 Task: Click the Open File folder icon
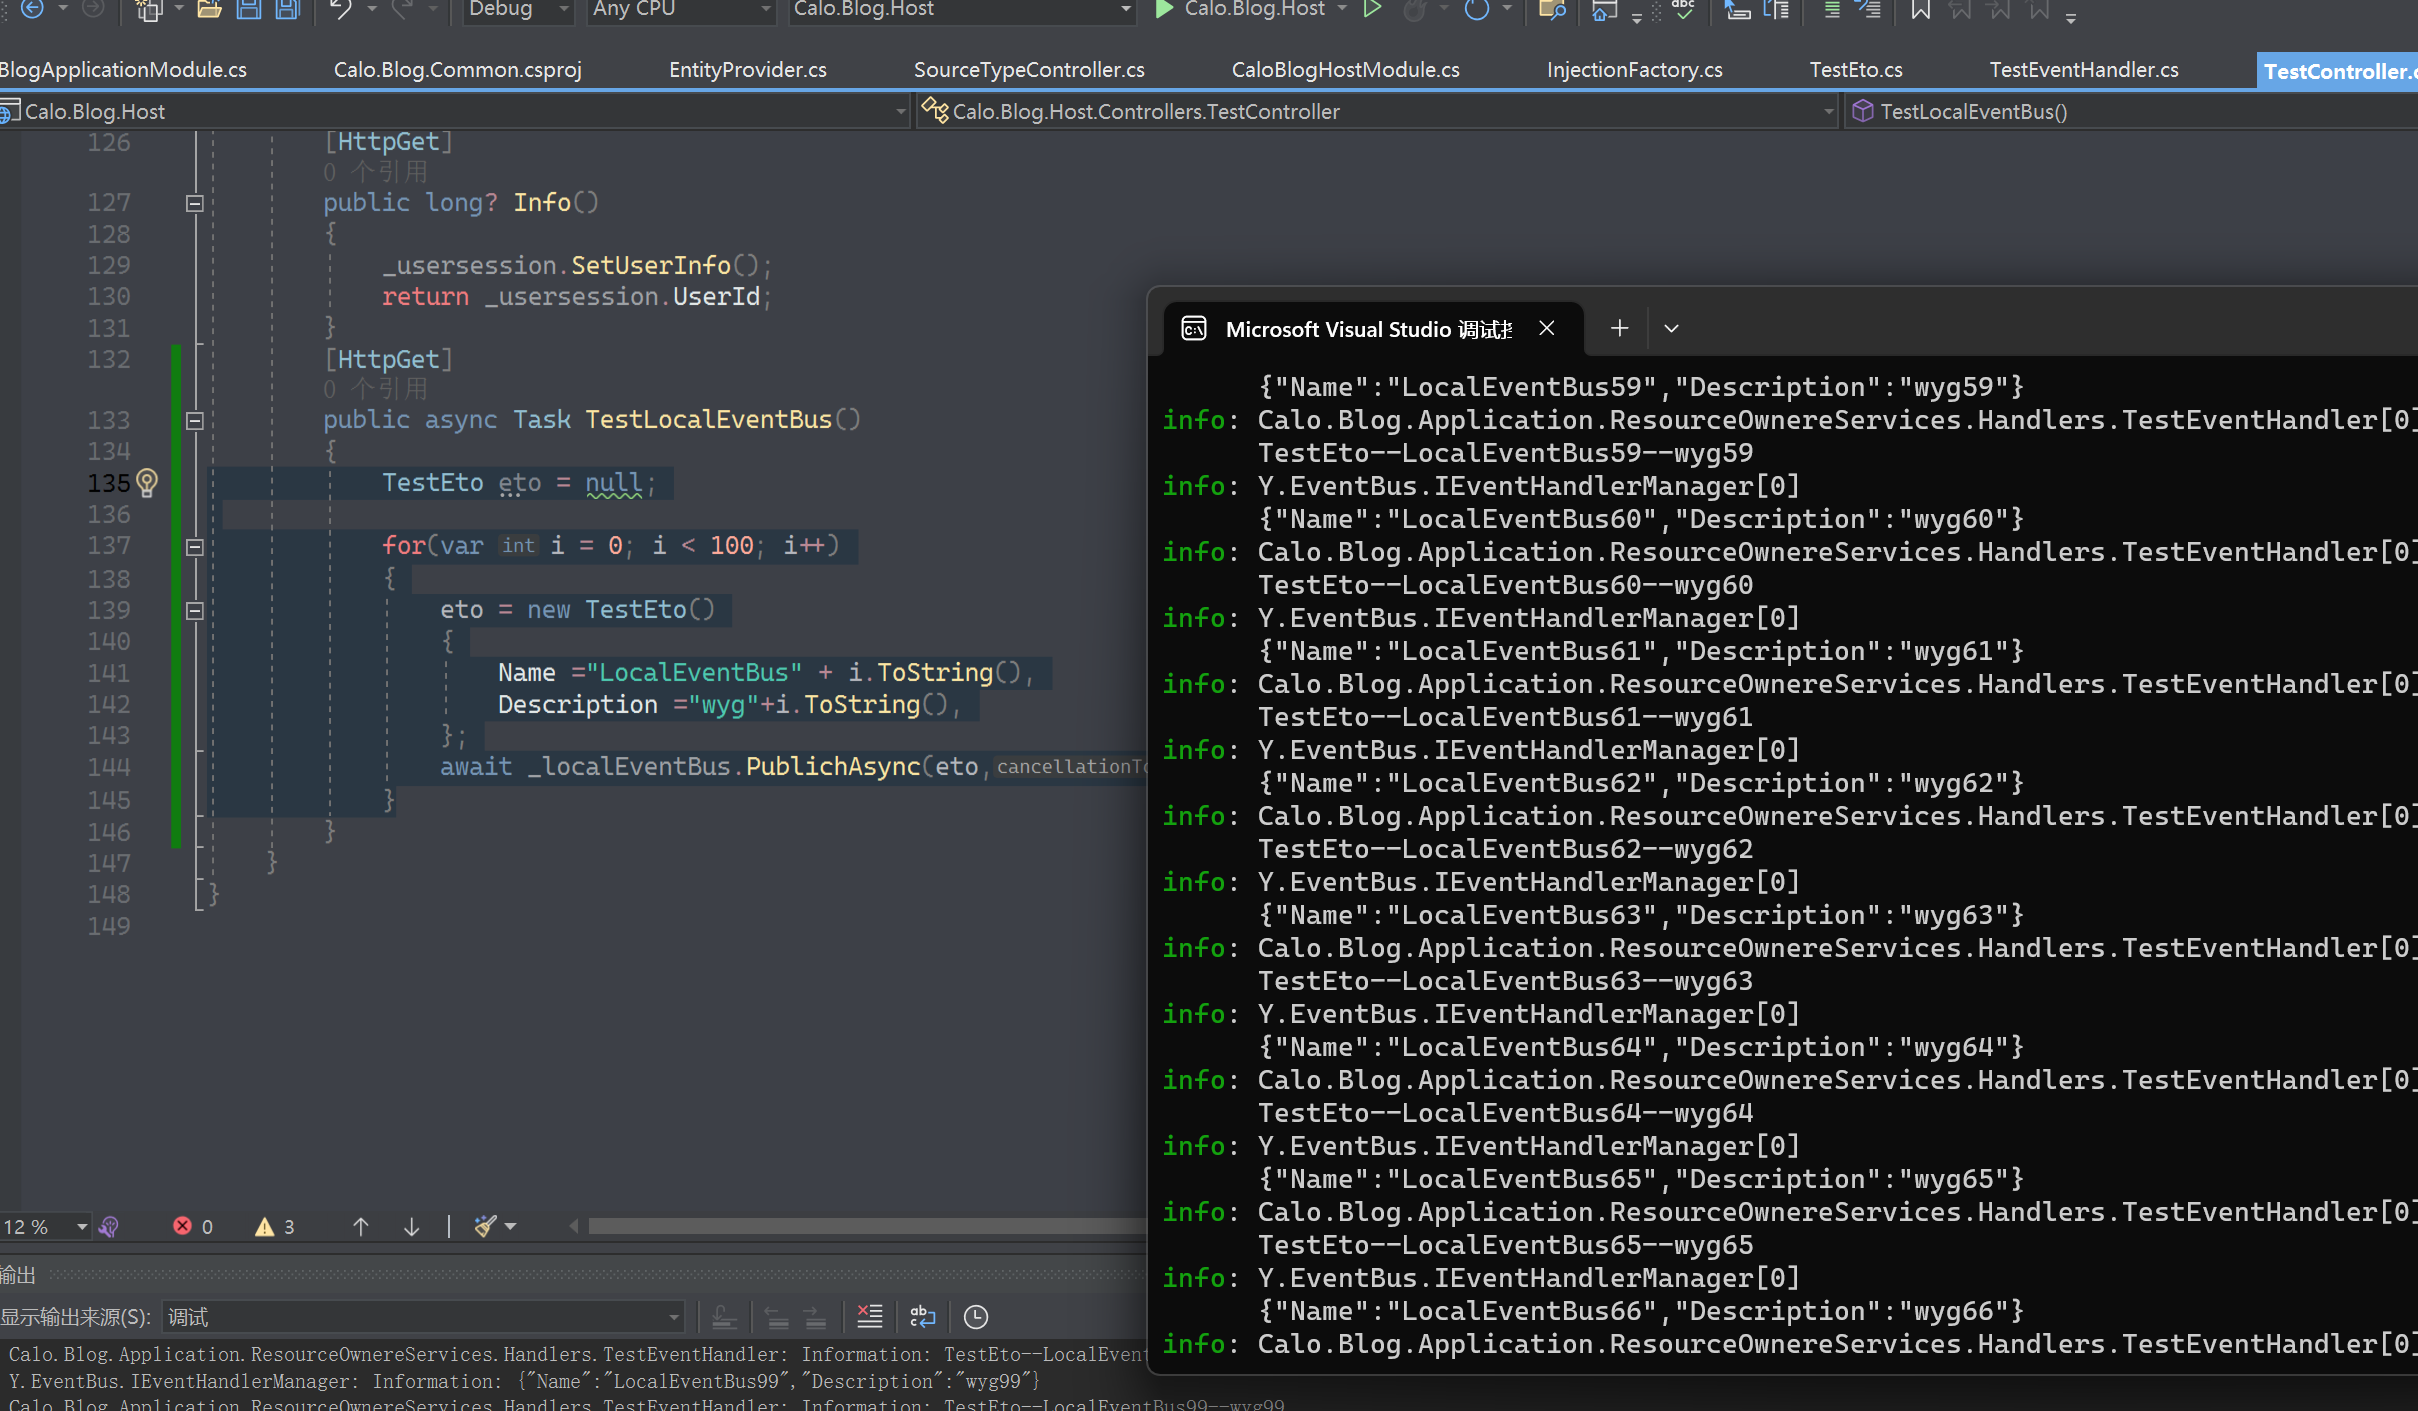(x=209, y=10)
